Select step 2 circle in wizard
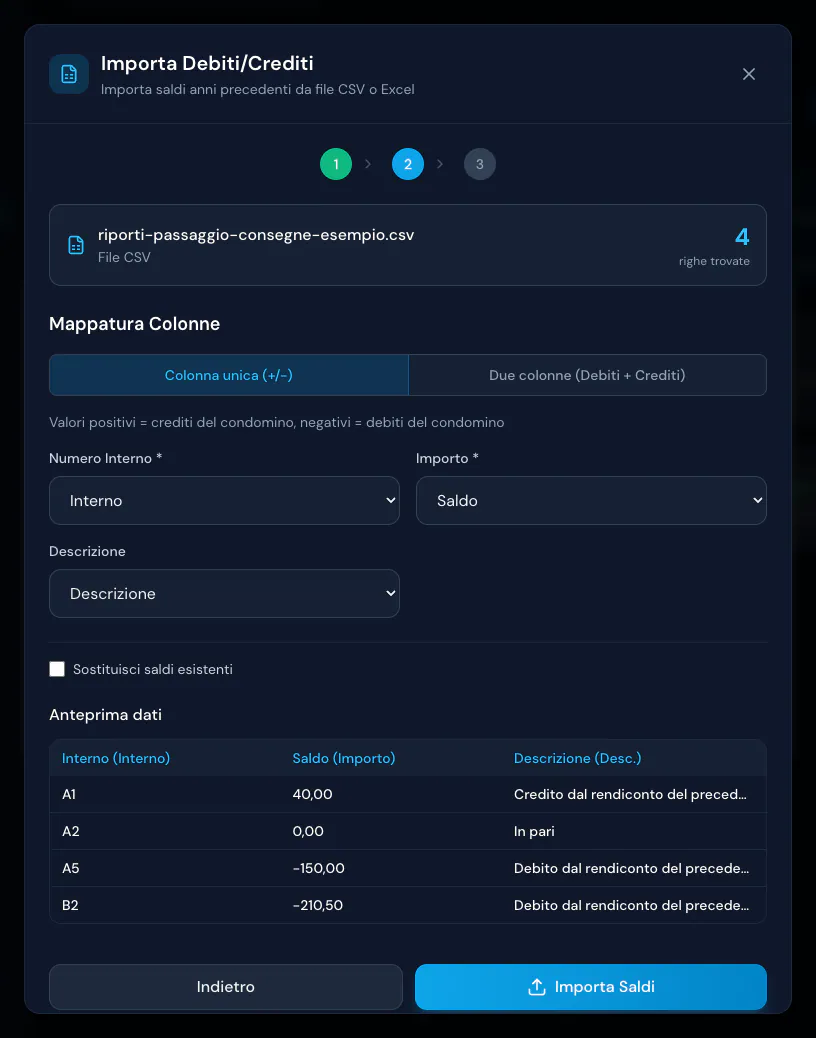This screenshot has width=816, height=1038. [408, 164]
